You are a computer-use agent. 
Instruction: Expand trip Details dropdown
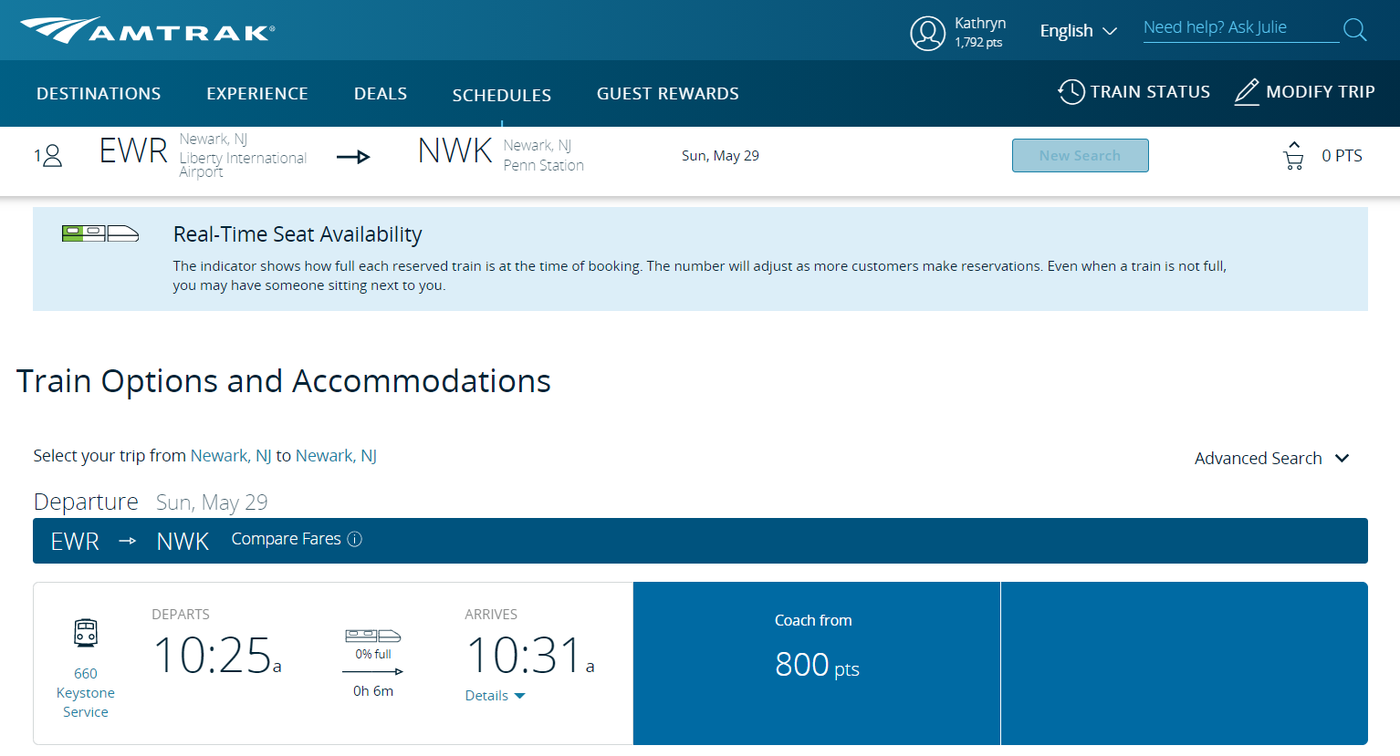coord(495,695)
